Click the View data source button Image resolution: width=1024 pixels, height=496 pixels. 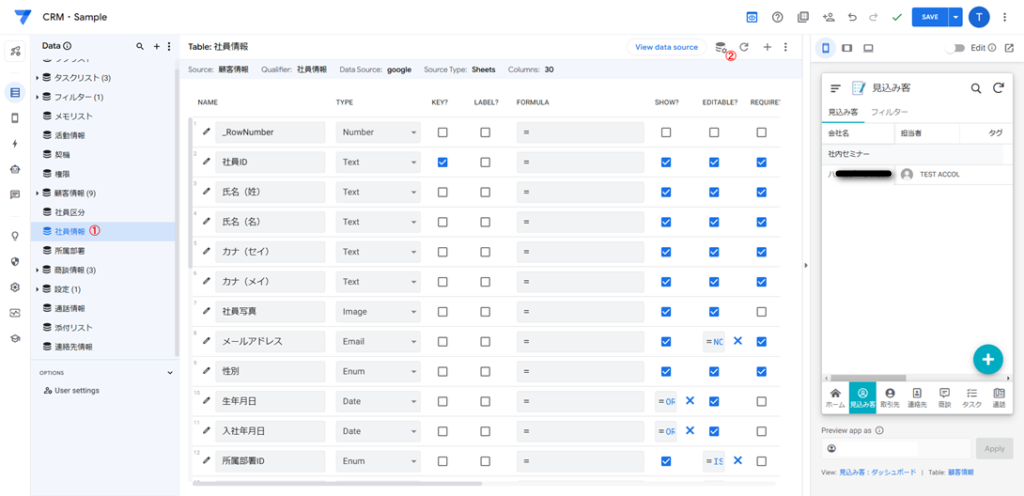[666, 47]
